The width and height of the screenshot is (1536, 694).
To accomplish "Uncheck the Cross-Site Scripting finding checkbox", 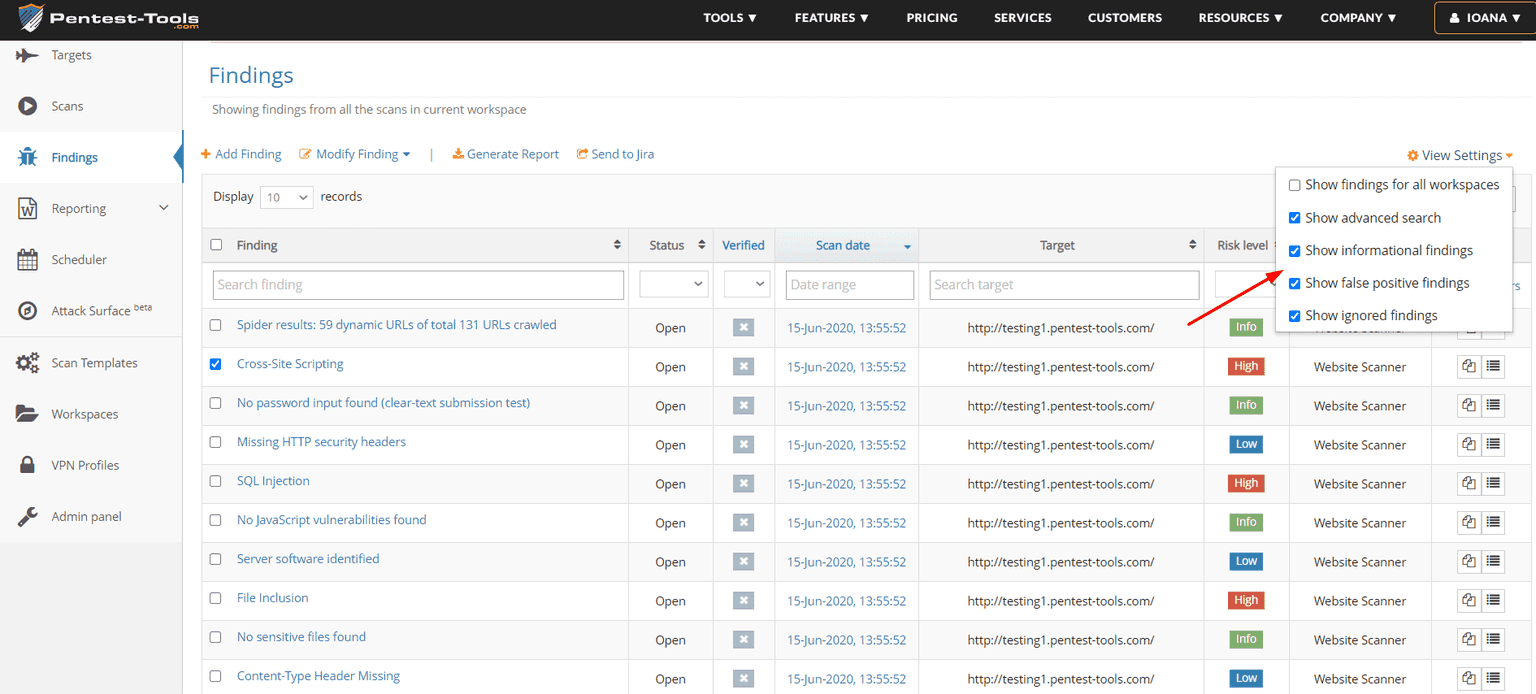I will click(216, 364).
